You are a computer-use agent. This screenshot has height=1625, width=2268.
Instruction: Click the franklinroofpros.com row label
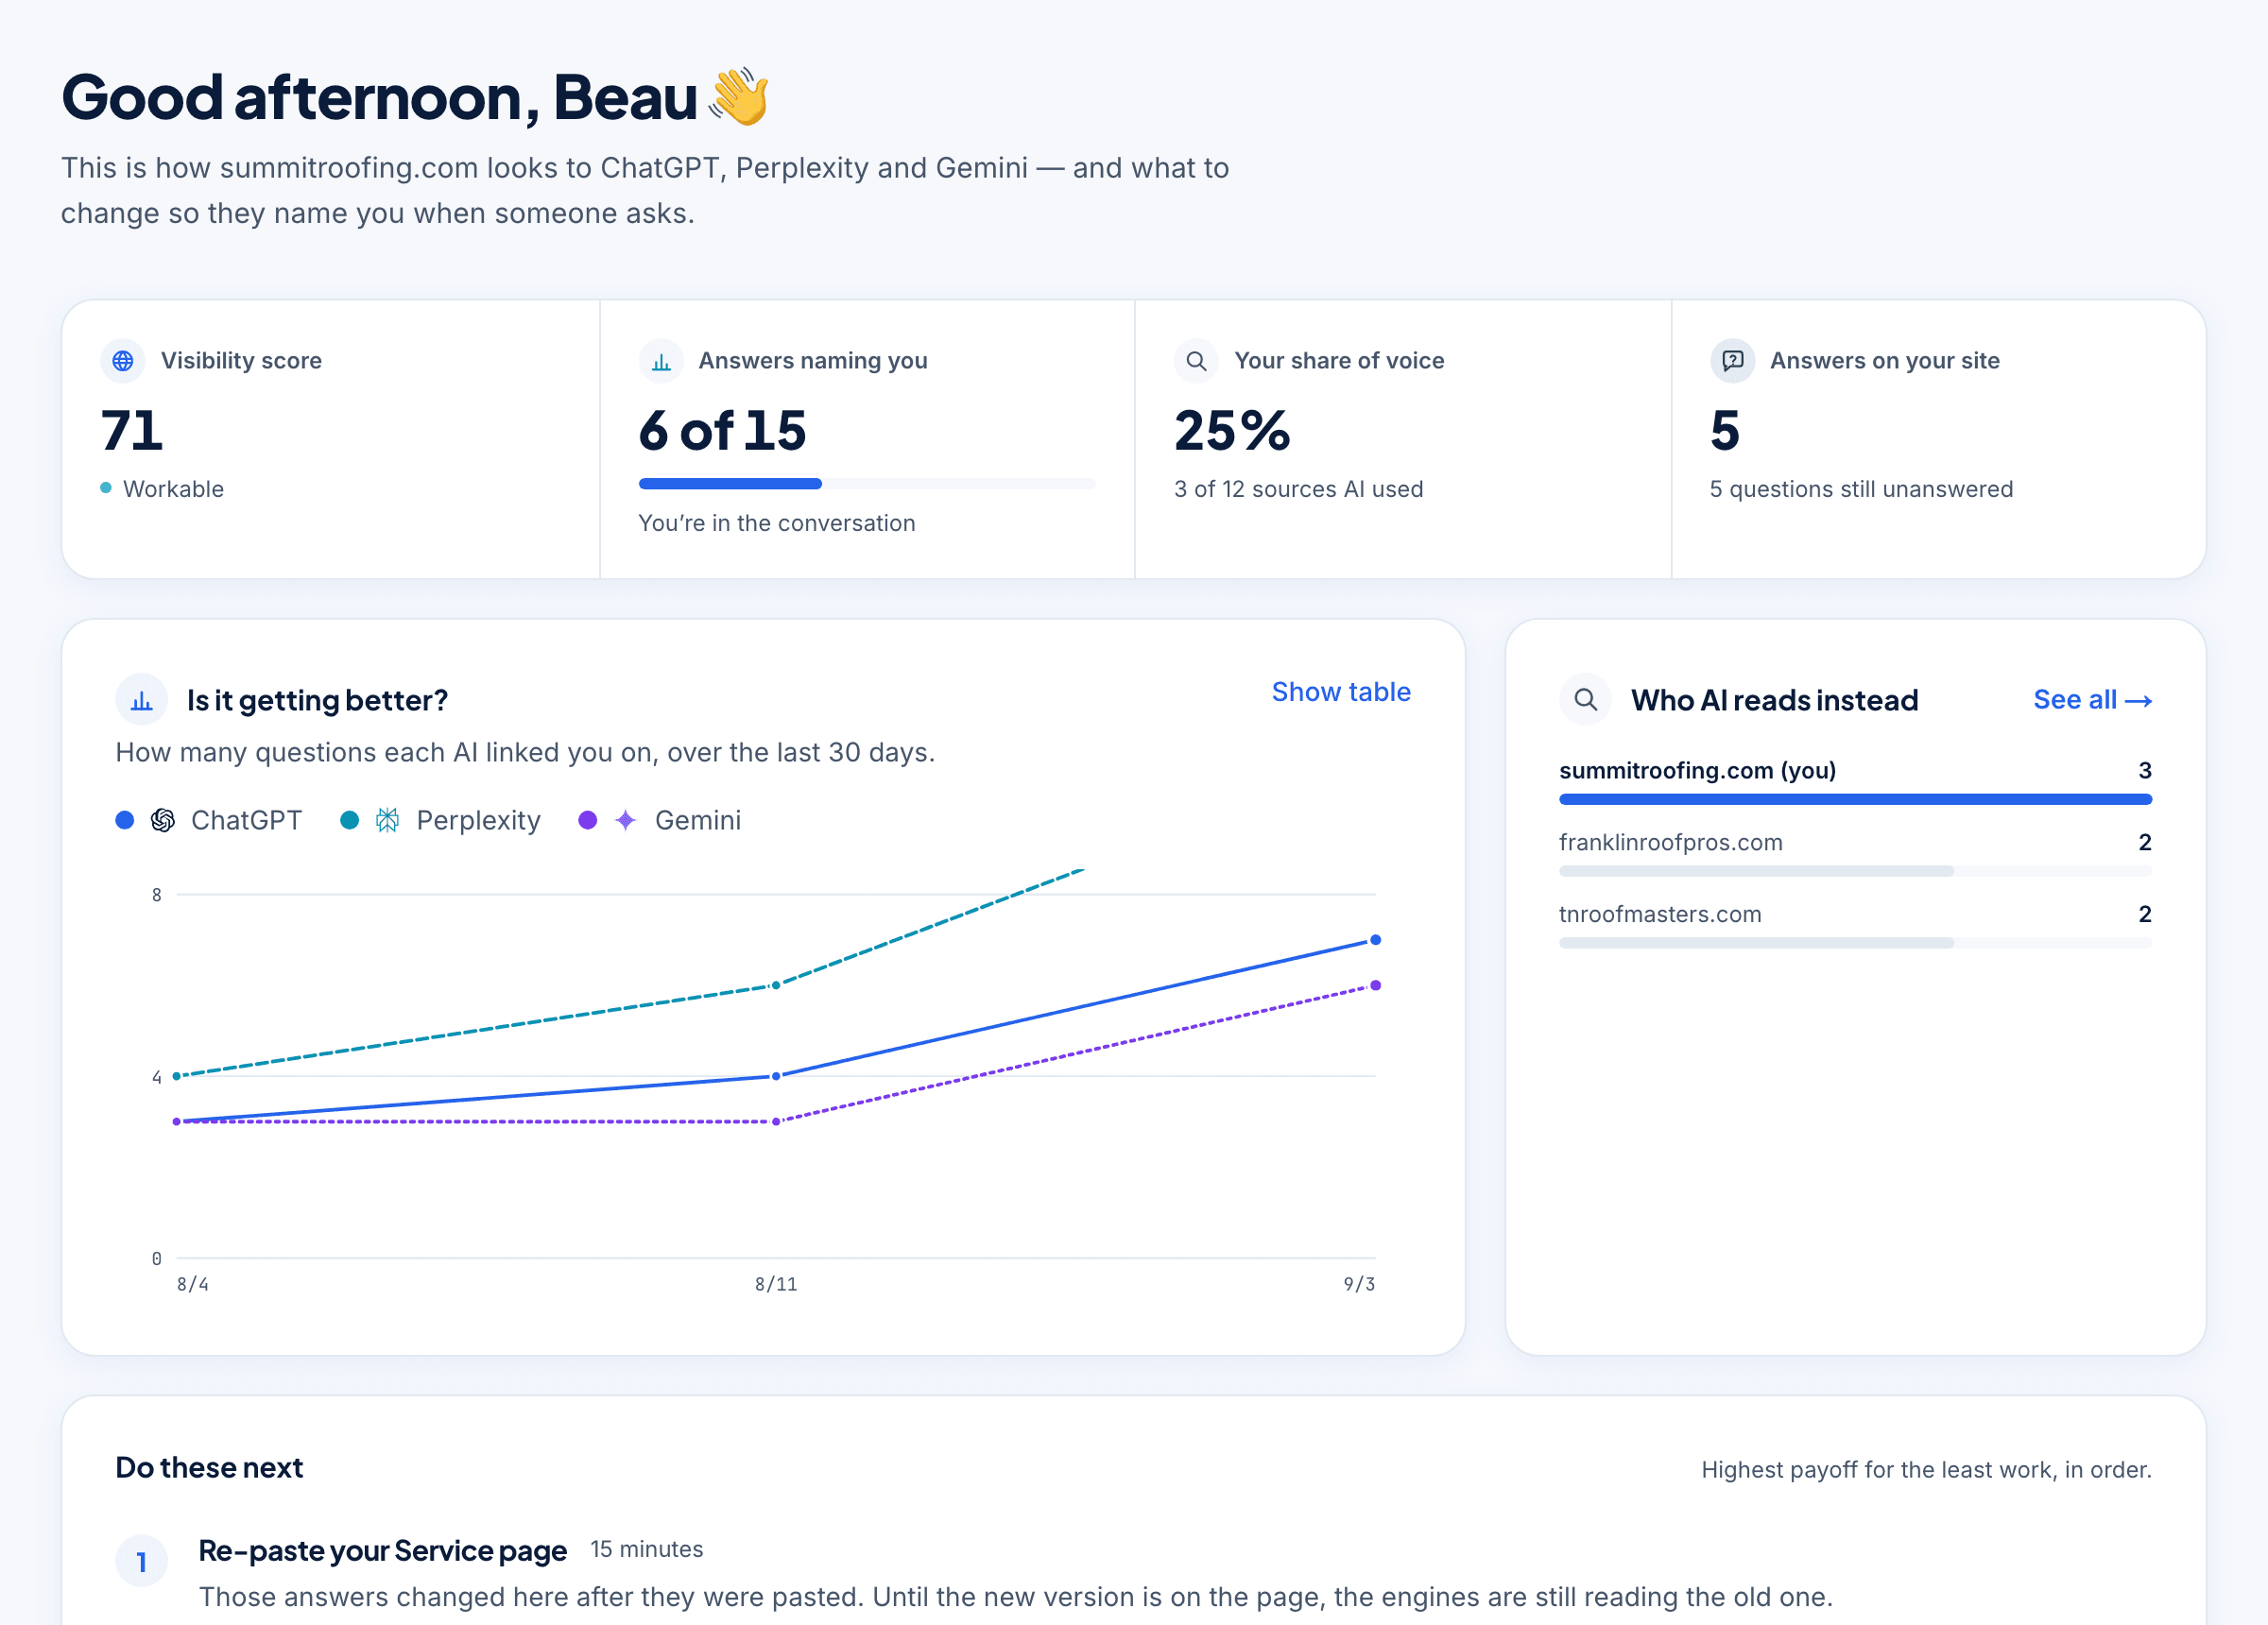point(1670,842)
